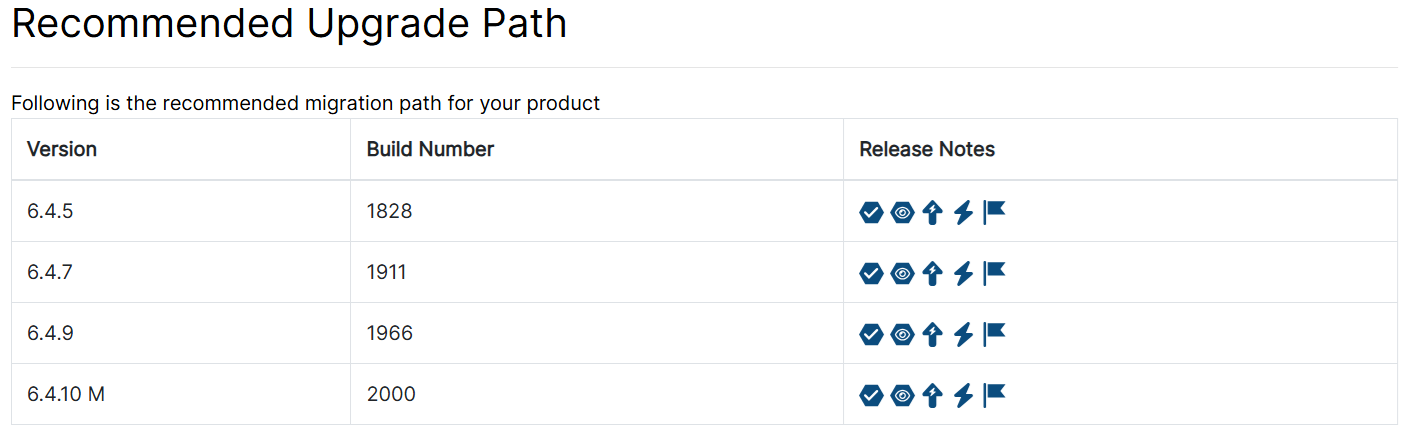The width and height of the screenshot is (1418, 435).
Task: Select the lightning bolt icon for 6.4.9
Action: click(x=963, y=334)
